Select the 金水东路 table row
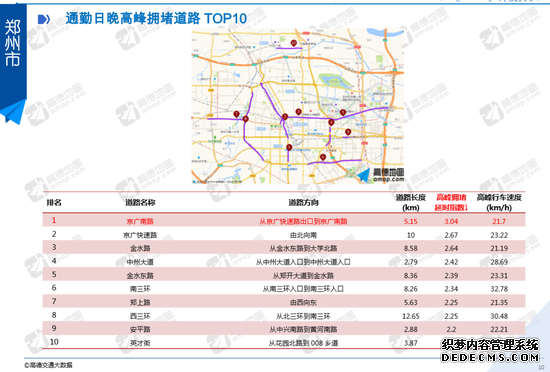550x372 pixels. point(284,275)
